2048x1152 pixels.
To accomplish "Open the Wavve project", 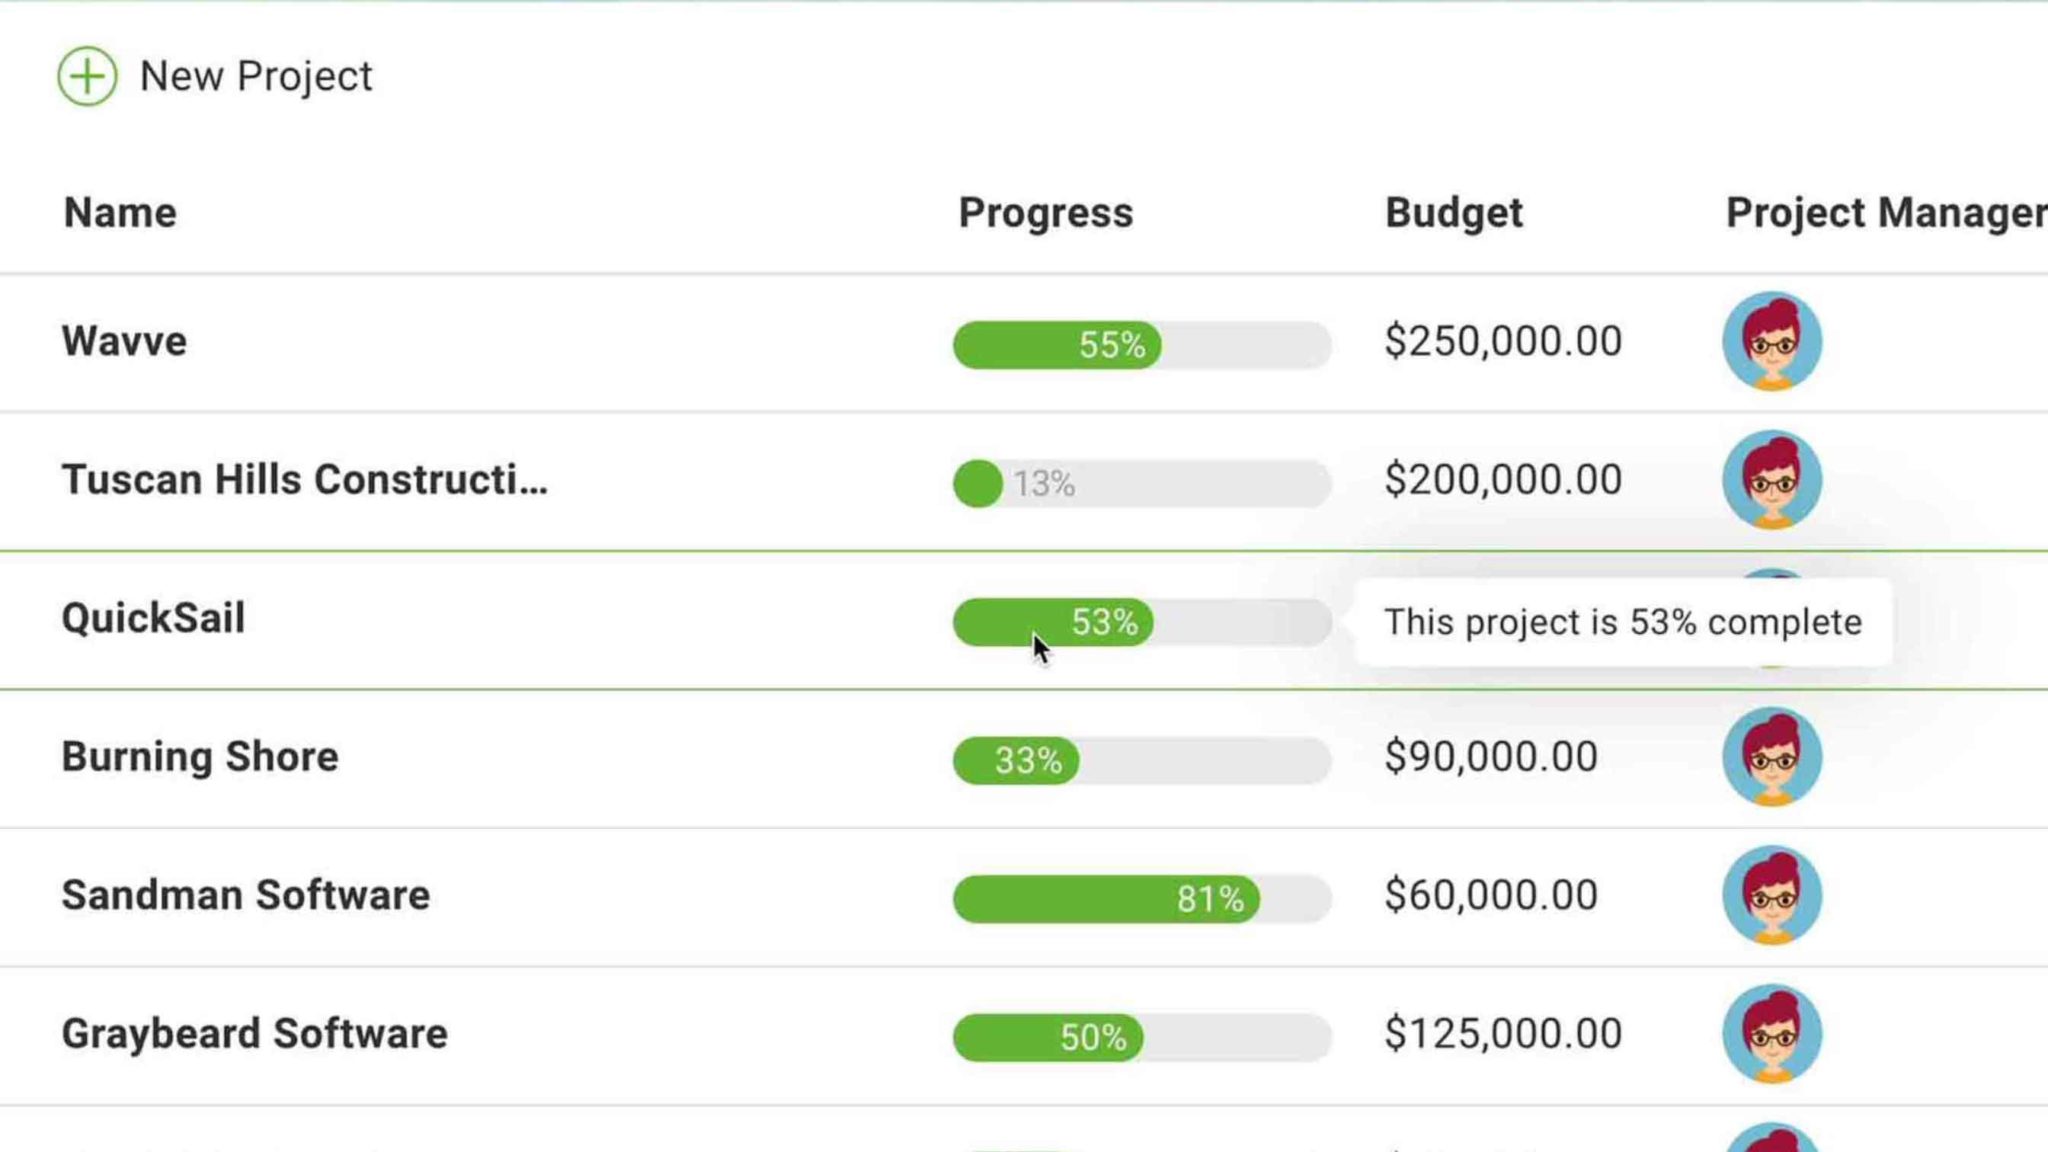I will point(123,341).
